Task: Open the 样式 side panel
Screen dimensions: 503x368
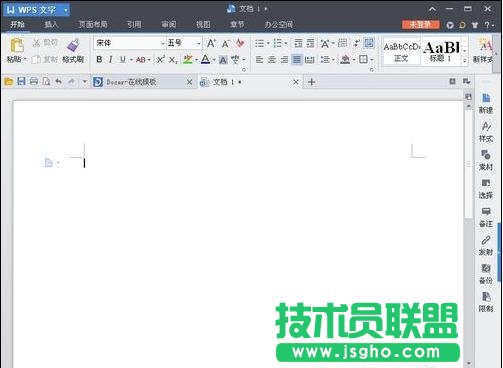Action: pyautogui.click(x=486, y=132)
